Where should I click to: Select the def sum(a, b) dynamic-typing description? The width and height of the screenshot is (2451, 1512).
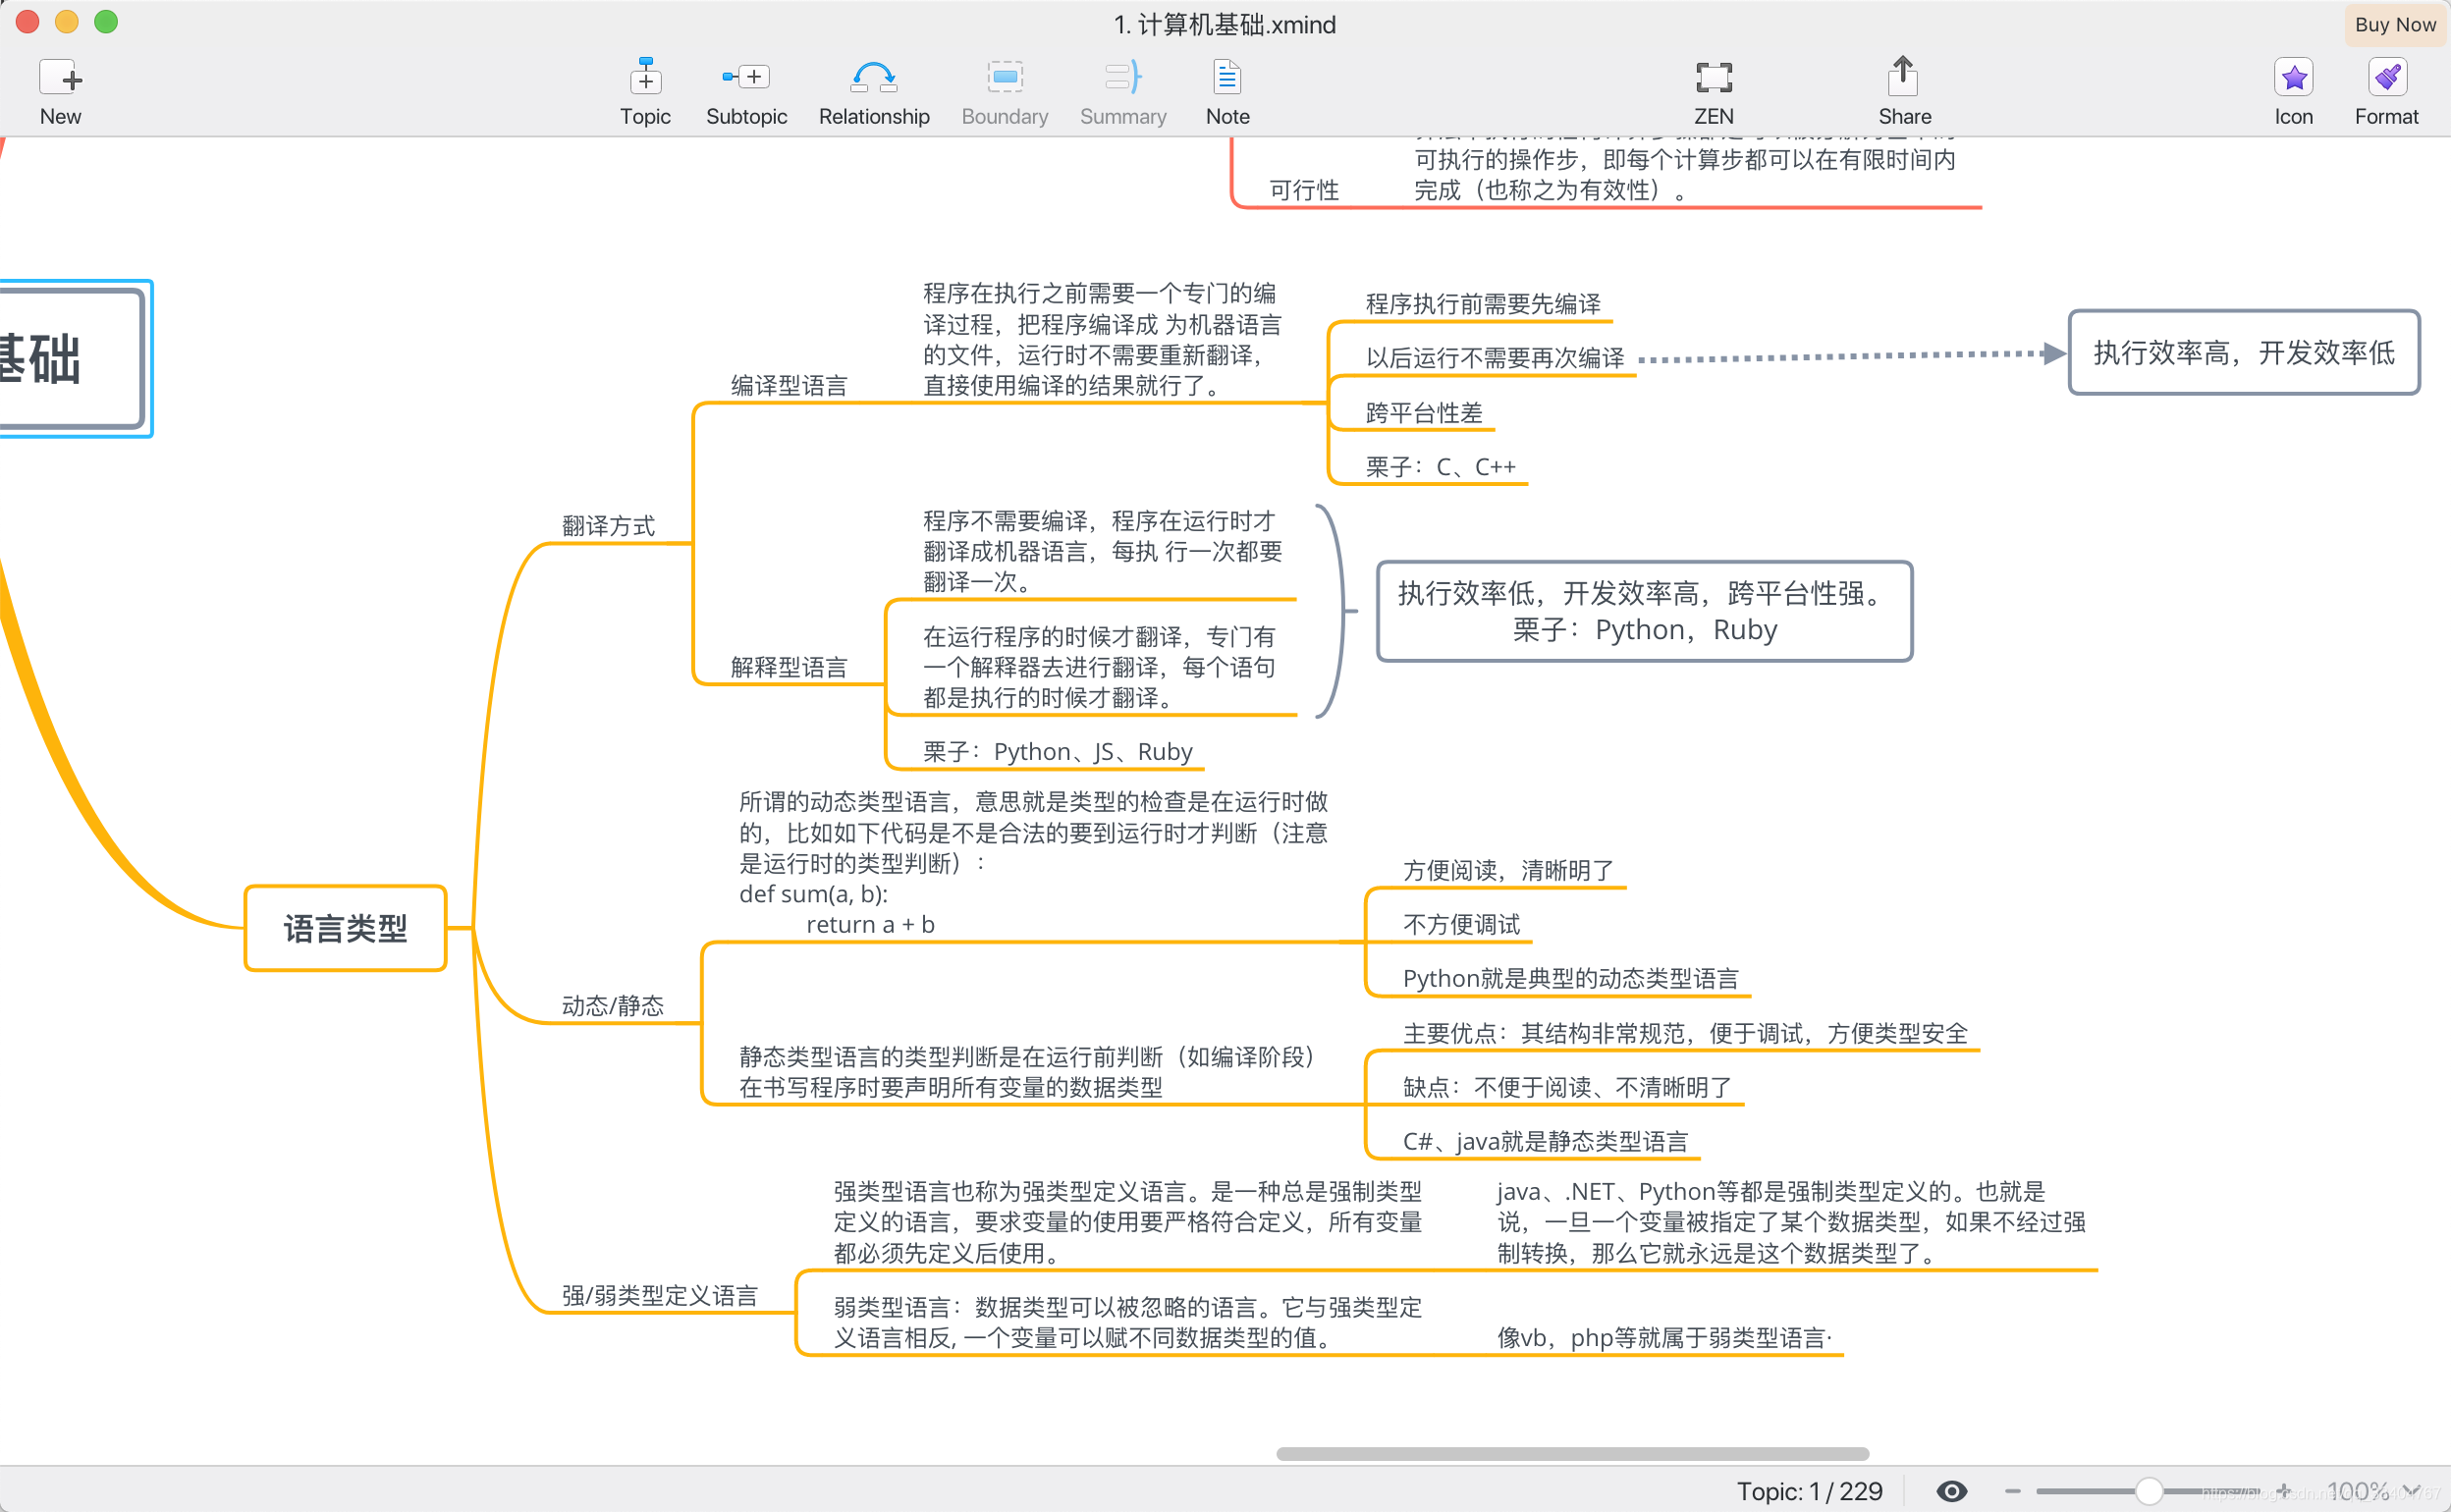pos(1032,862)
